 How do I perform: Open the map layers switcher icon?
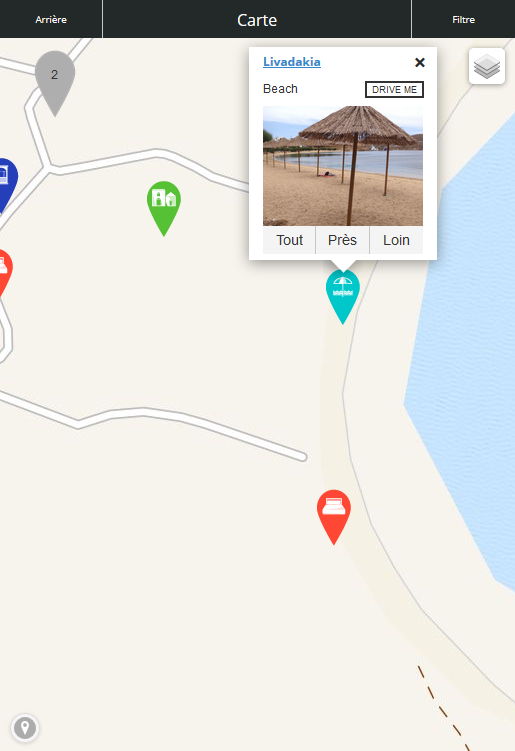click(487, 67)
